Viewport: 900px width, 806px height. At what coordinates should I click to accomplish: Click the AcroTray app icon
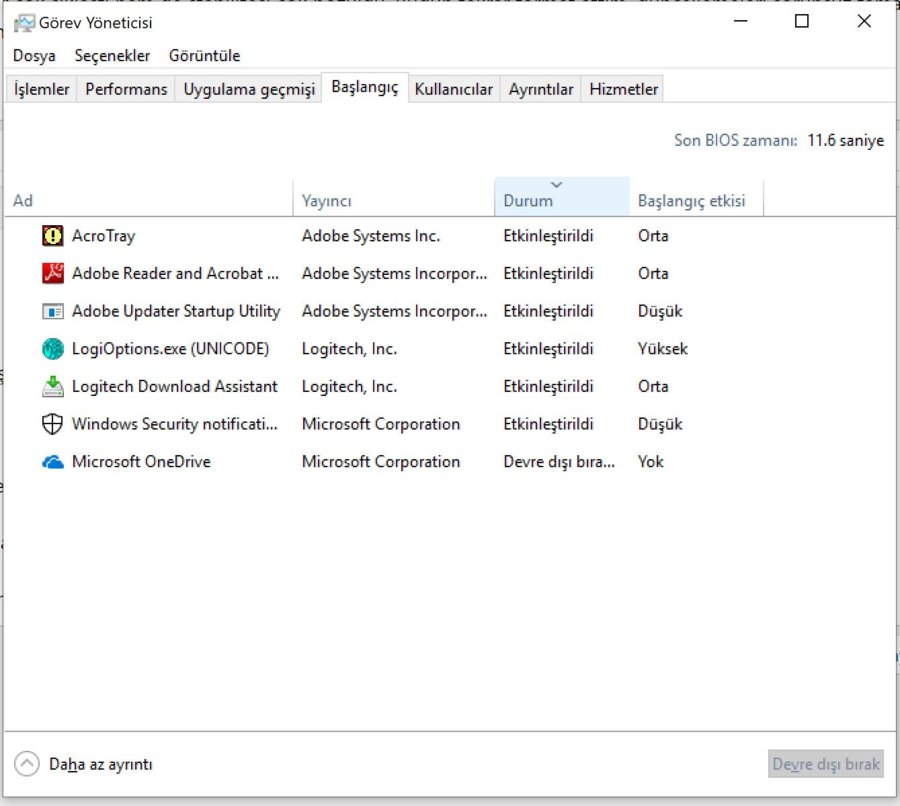pyautogui.click(x=52, y=236)
